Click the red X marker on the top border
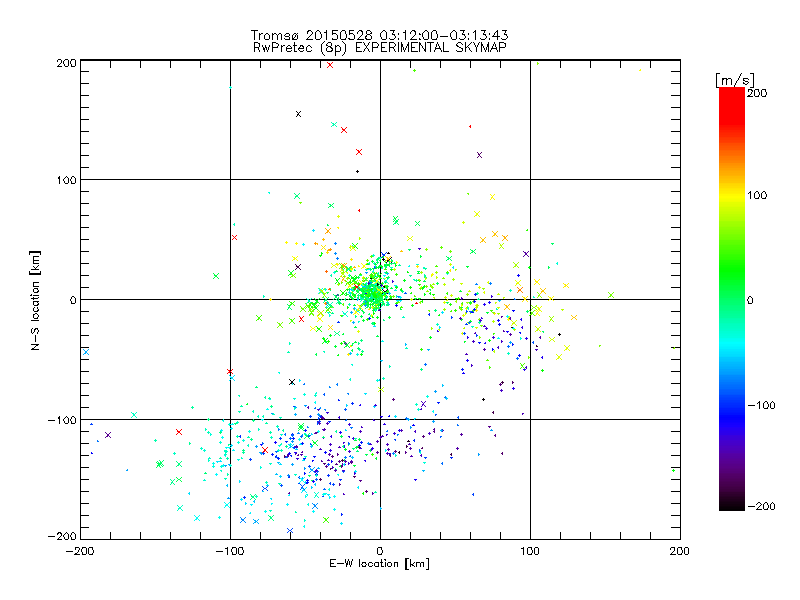Screen dimensions: 800x600 point(330,65)
